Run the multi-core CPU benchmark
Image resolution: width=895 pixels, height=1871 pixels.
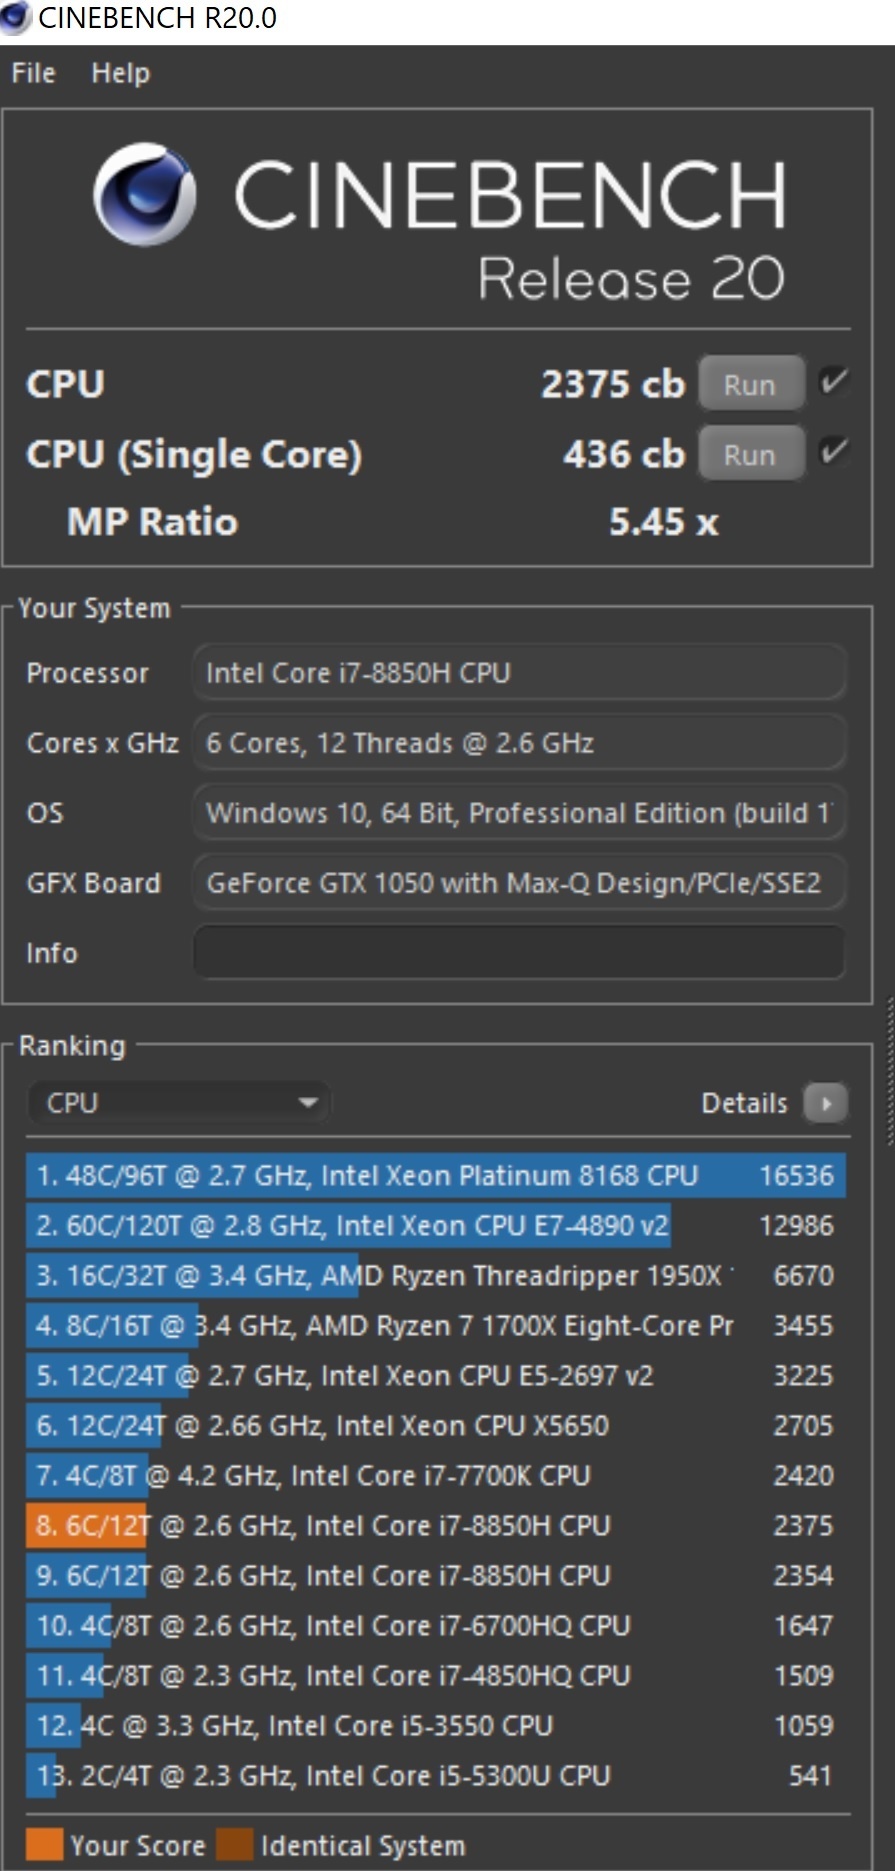[750, 384]
